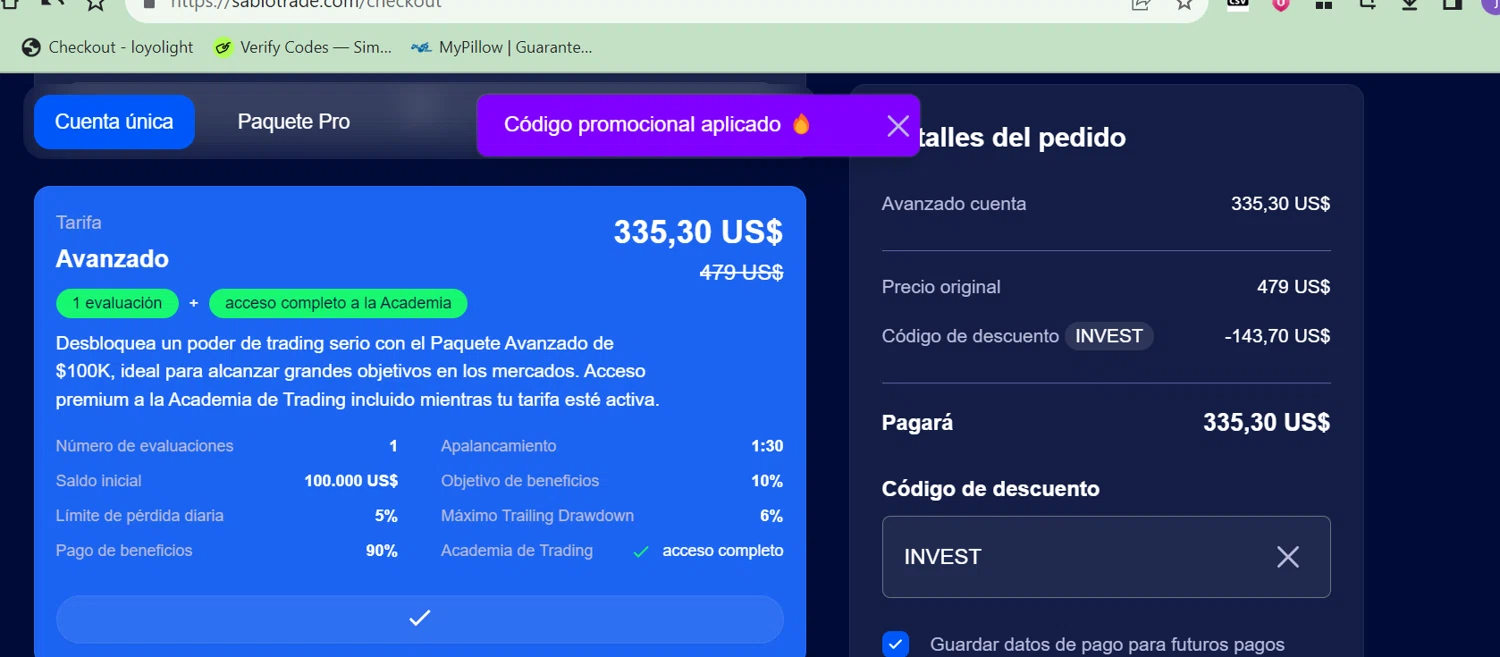Click the Avanzado plan title
1500x657 pixels.
[x=112, y=259]
